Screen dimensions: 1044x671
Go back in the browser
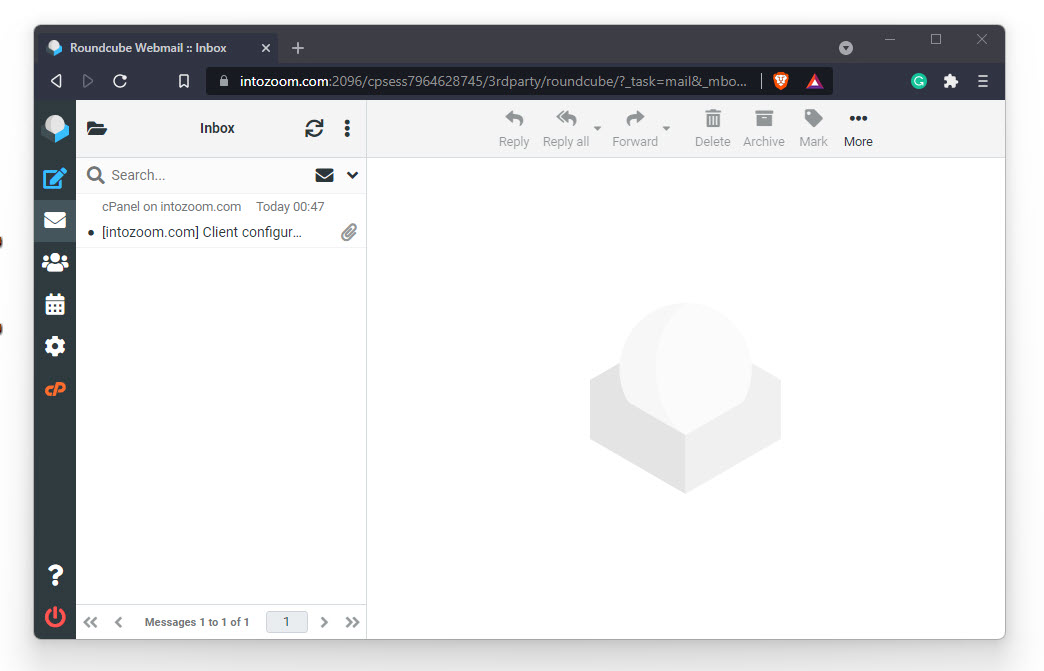pyautogui.click(x=57, y=81)
